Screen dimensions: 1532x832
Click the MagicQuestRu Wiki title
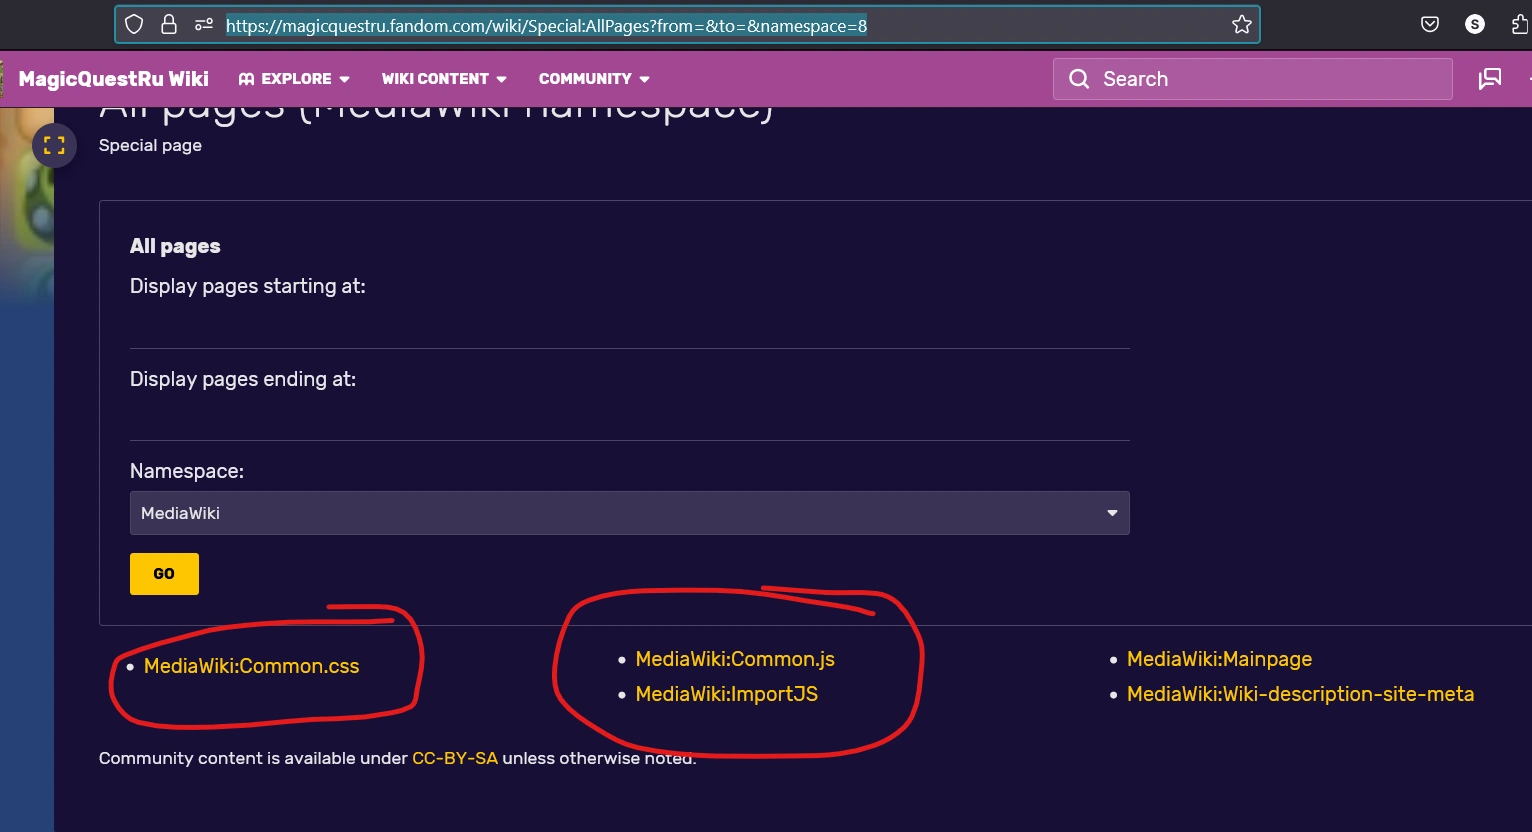pos(113,79)
